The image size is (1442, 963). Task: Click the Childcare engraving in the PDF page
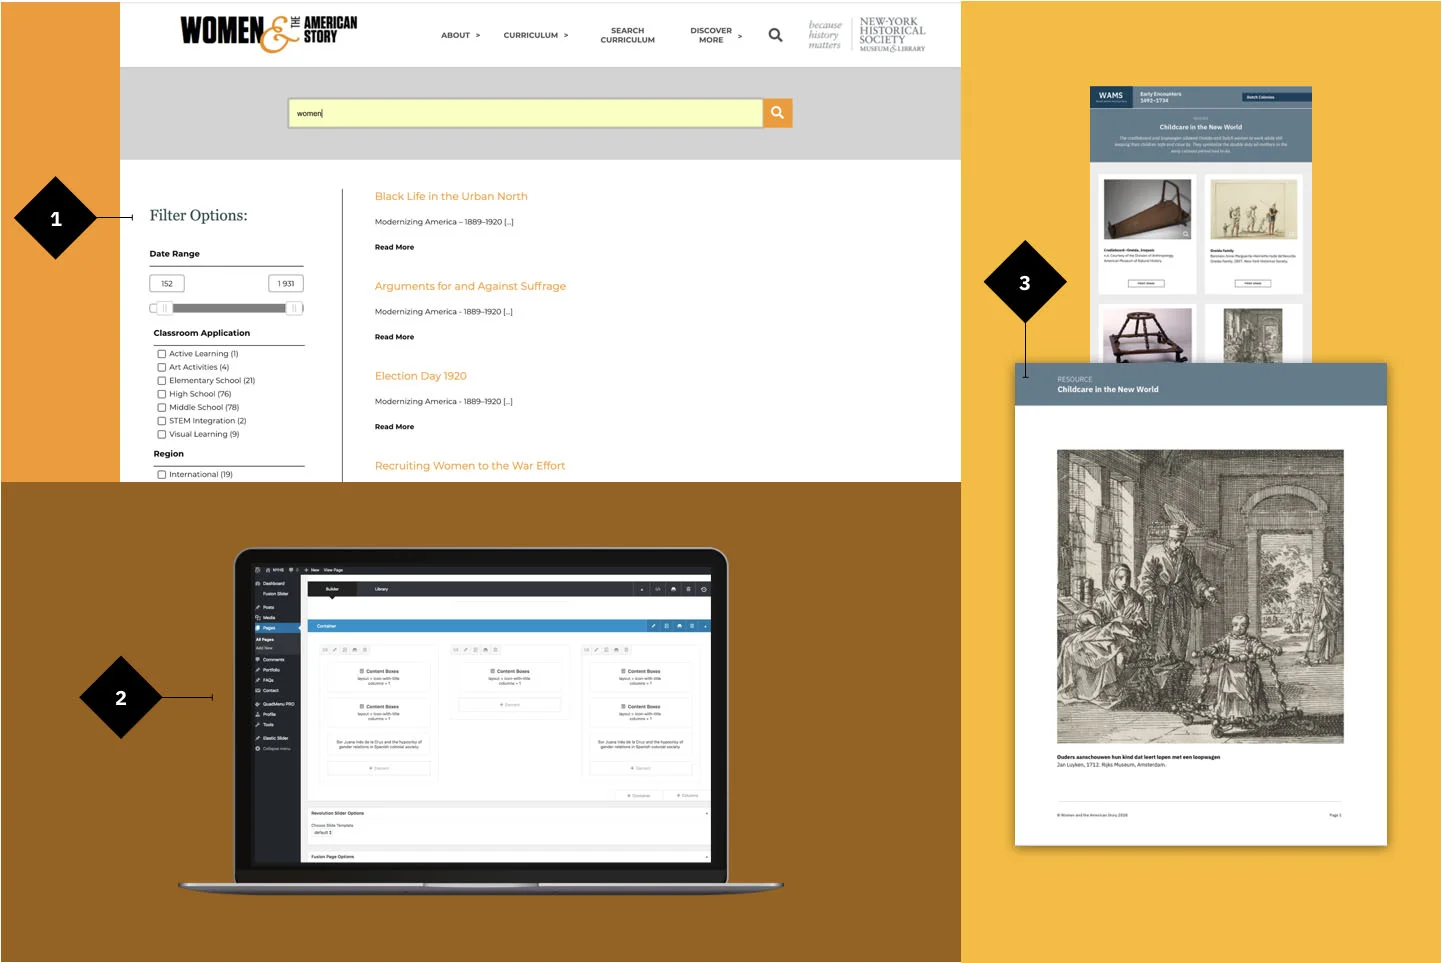[x=1200, y=596]
